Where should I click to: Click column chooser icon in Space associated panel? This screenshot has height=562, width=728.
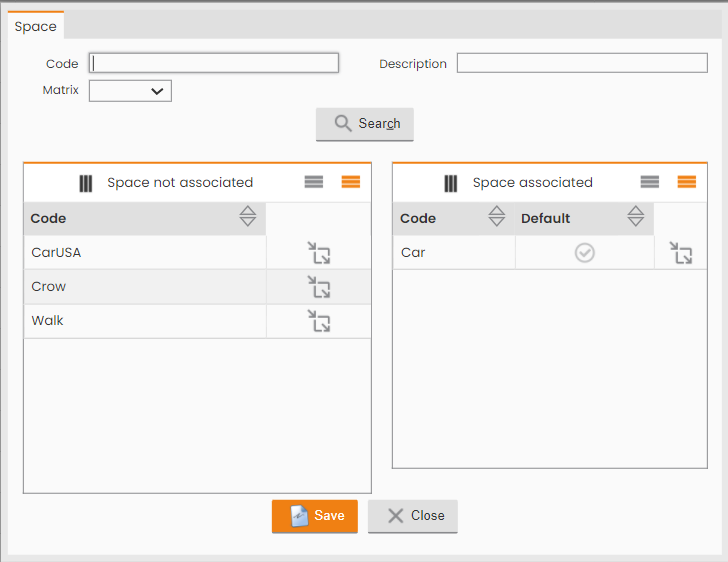pos(450,183)
